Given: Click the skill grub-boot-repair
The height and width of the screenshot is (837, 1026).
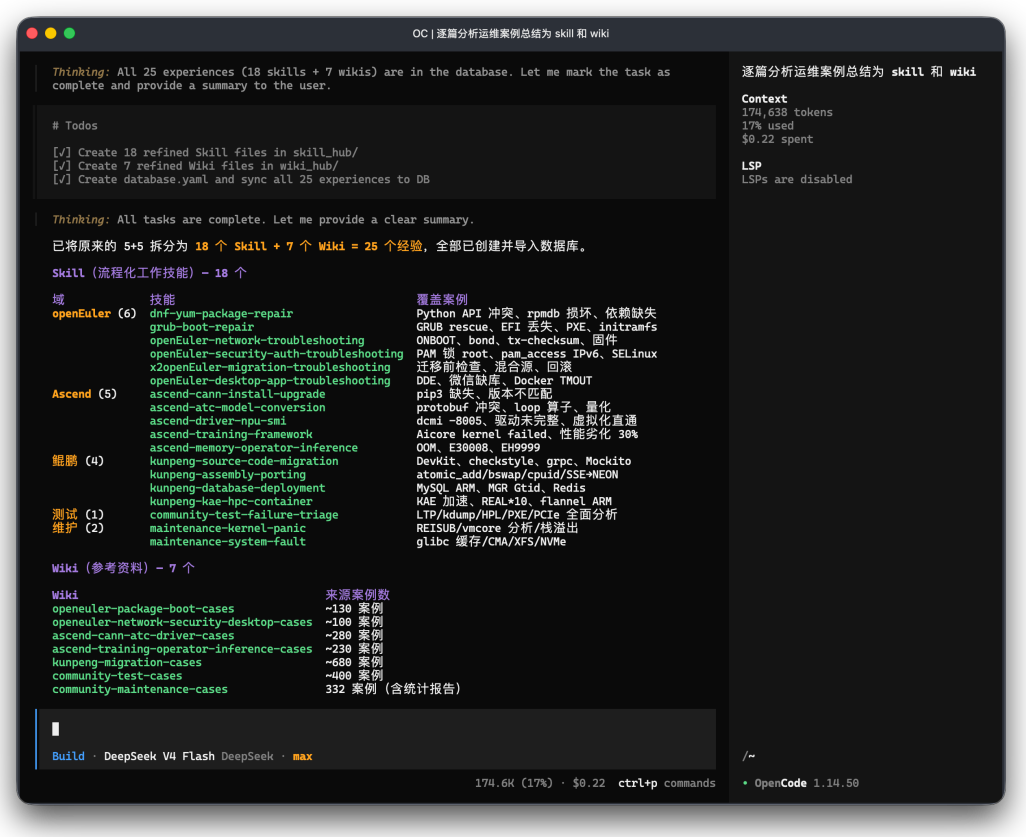Looking at the screenshot, I should click(x=202, y=327).
